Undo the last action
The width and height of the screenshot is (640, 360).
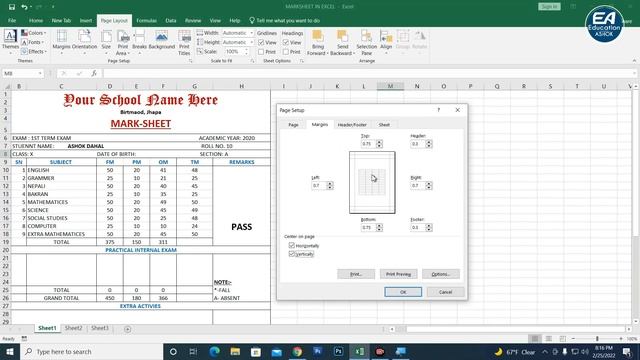coord(24,7)
